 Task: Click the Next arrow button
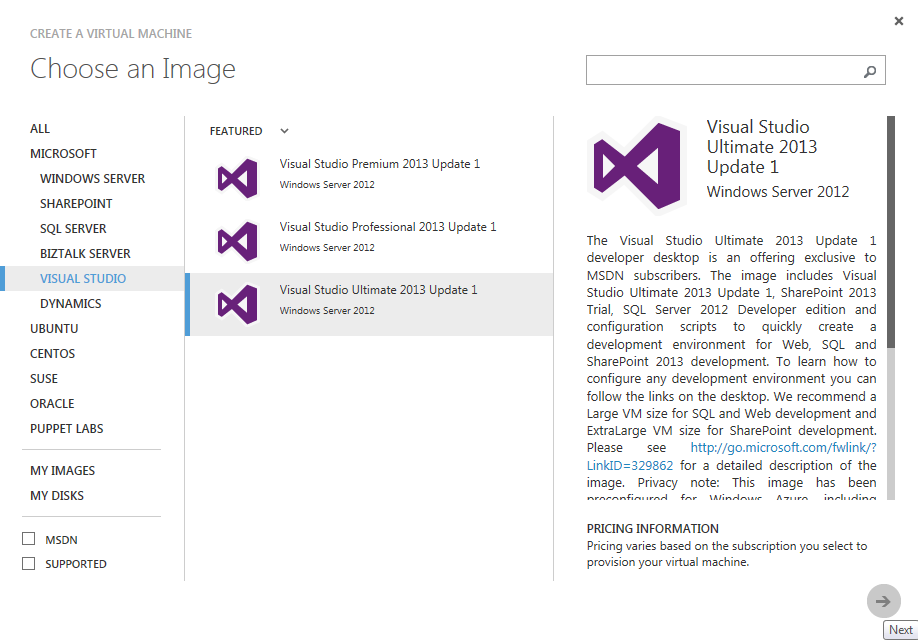[883, 601]
